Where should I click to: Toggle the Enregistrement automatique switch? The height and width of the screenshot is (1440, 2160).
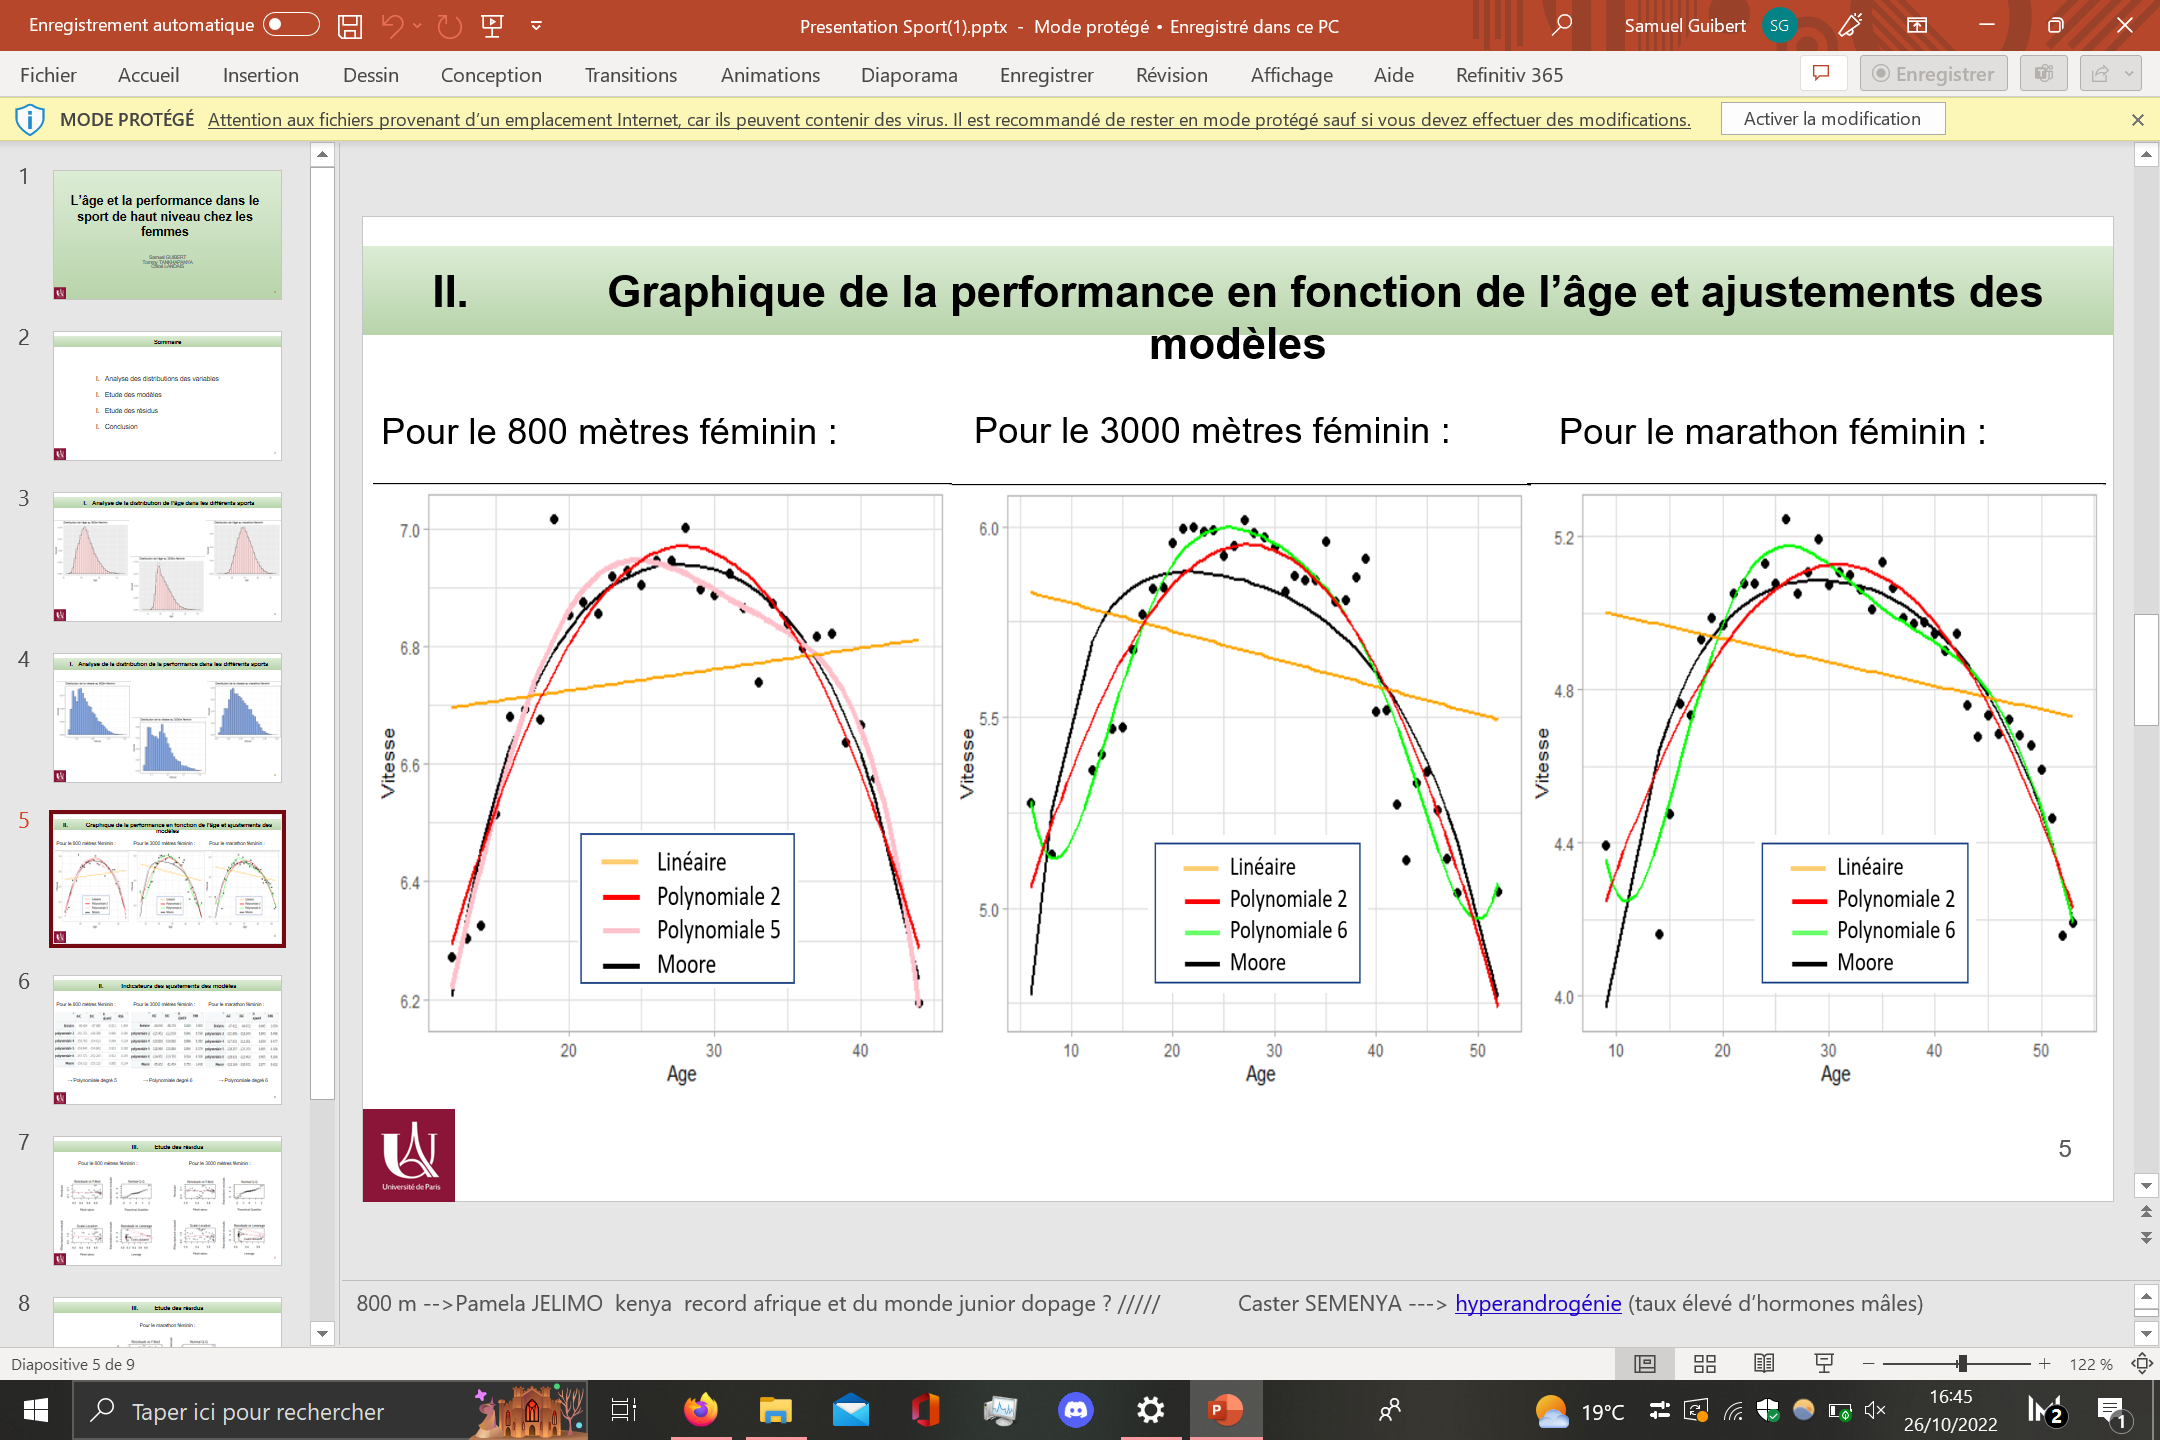(291, 25)
